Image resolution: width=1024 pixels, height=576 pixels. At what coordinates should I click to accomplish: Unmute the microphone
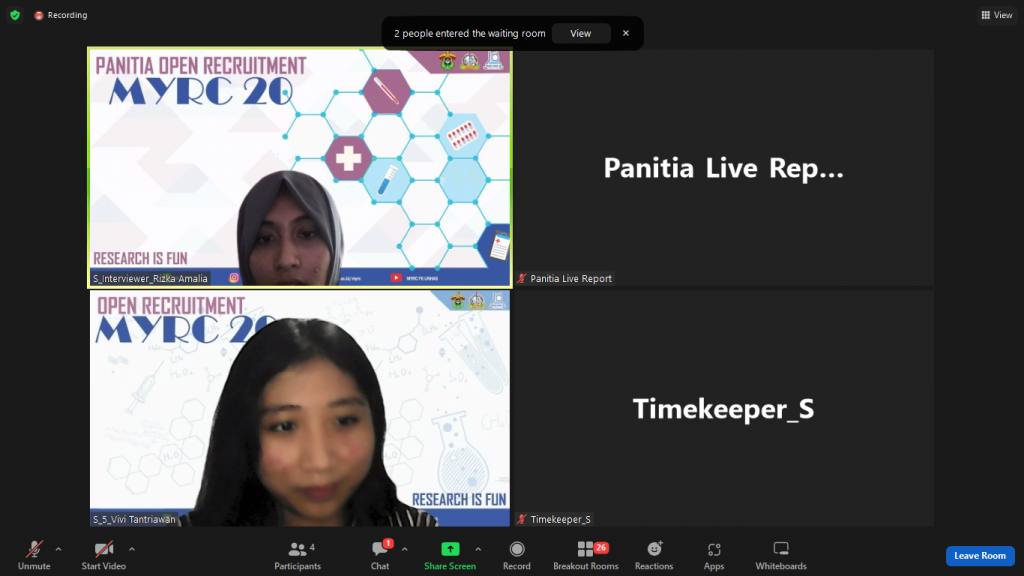[x=34, y=556]
